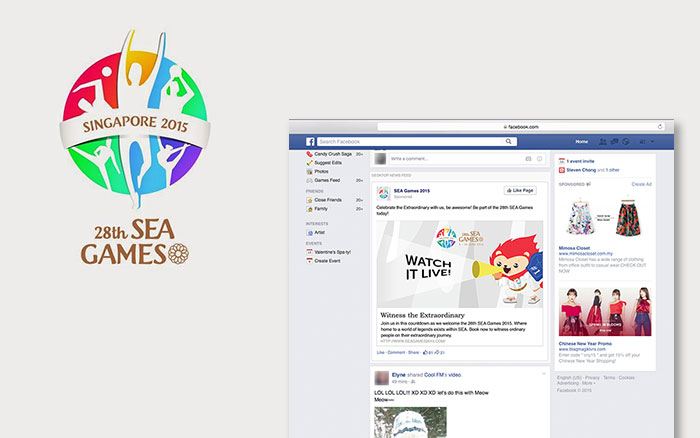Expand options arrow on Elyne's post
This screenshot has width=700, height=438.
543,373
